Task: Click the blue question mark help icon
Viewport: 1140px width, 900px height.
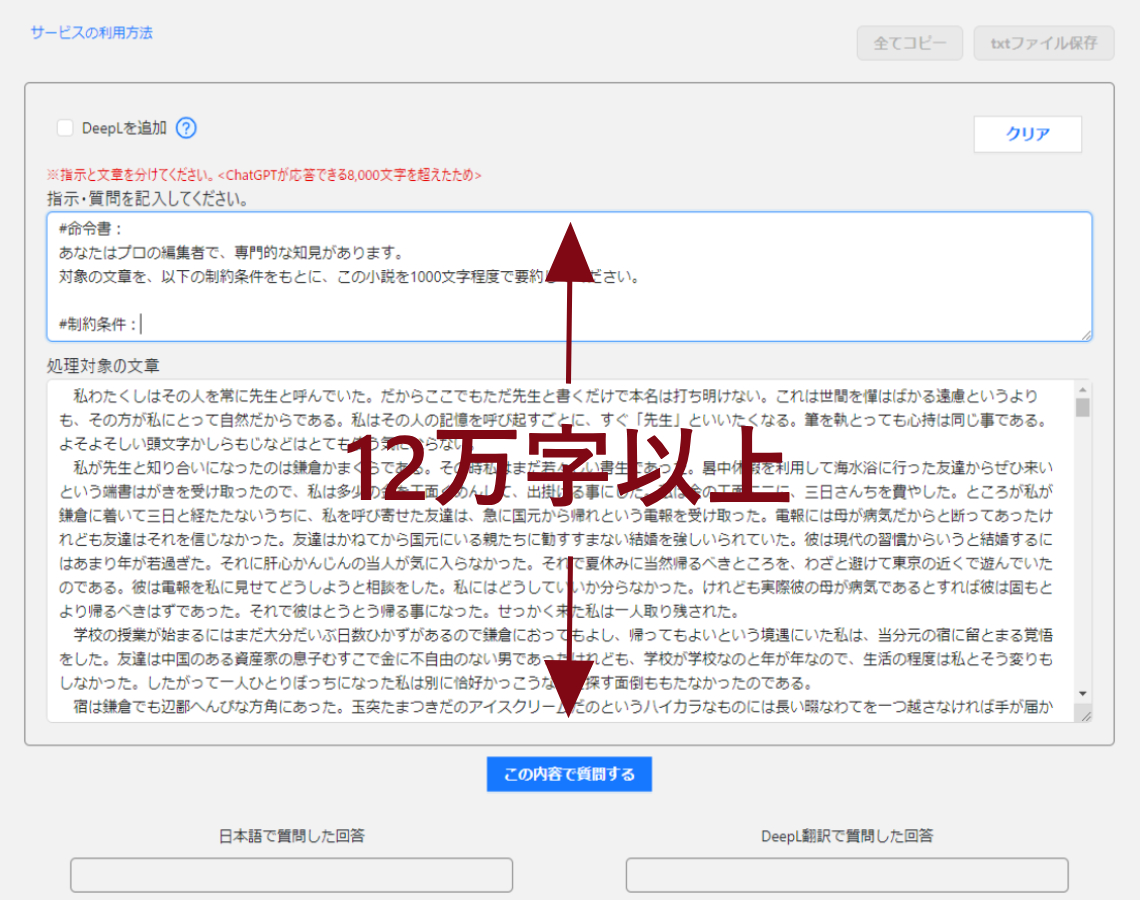Action: (x=186, y=128)
